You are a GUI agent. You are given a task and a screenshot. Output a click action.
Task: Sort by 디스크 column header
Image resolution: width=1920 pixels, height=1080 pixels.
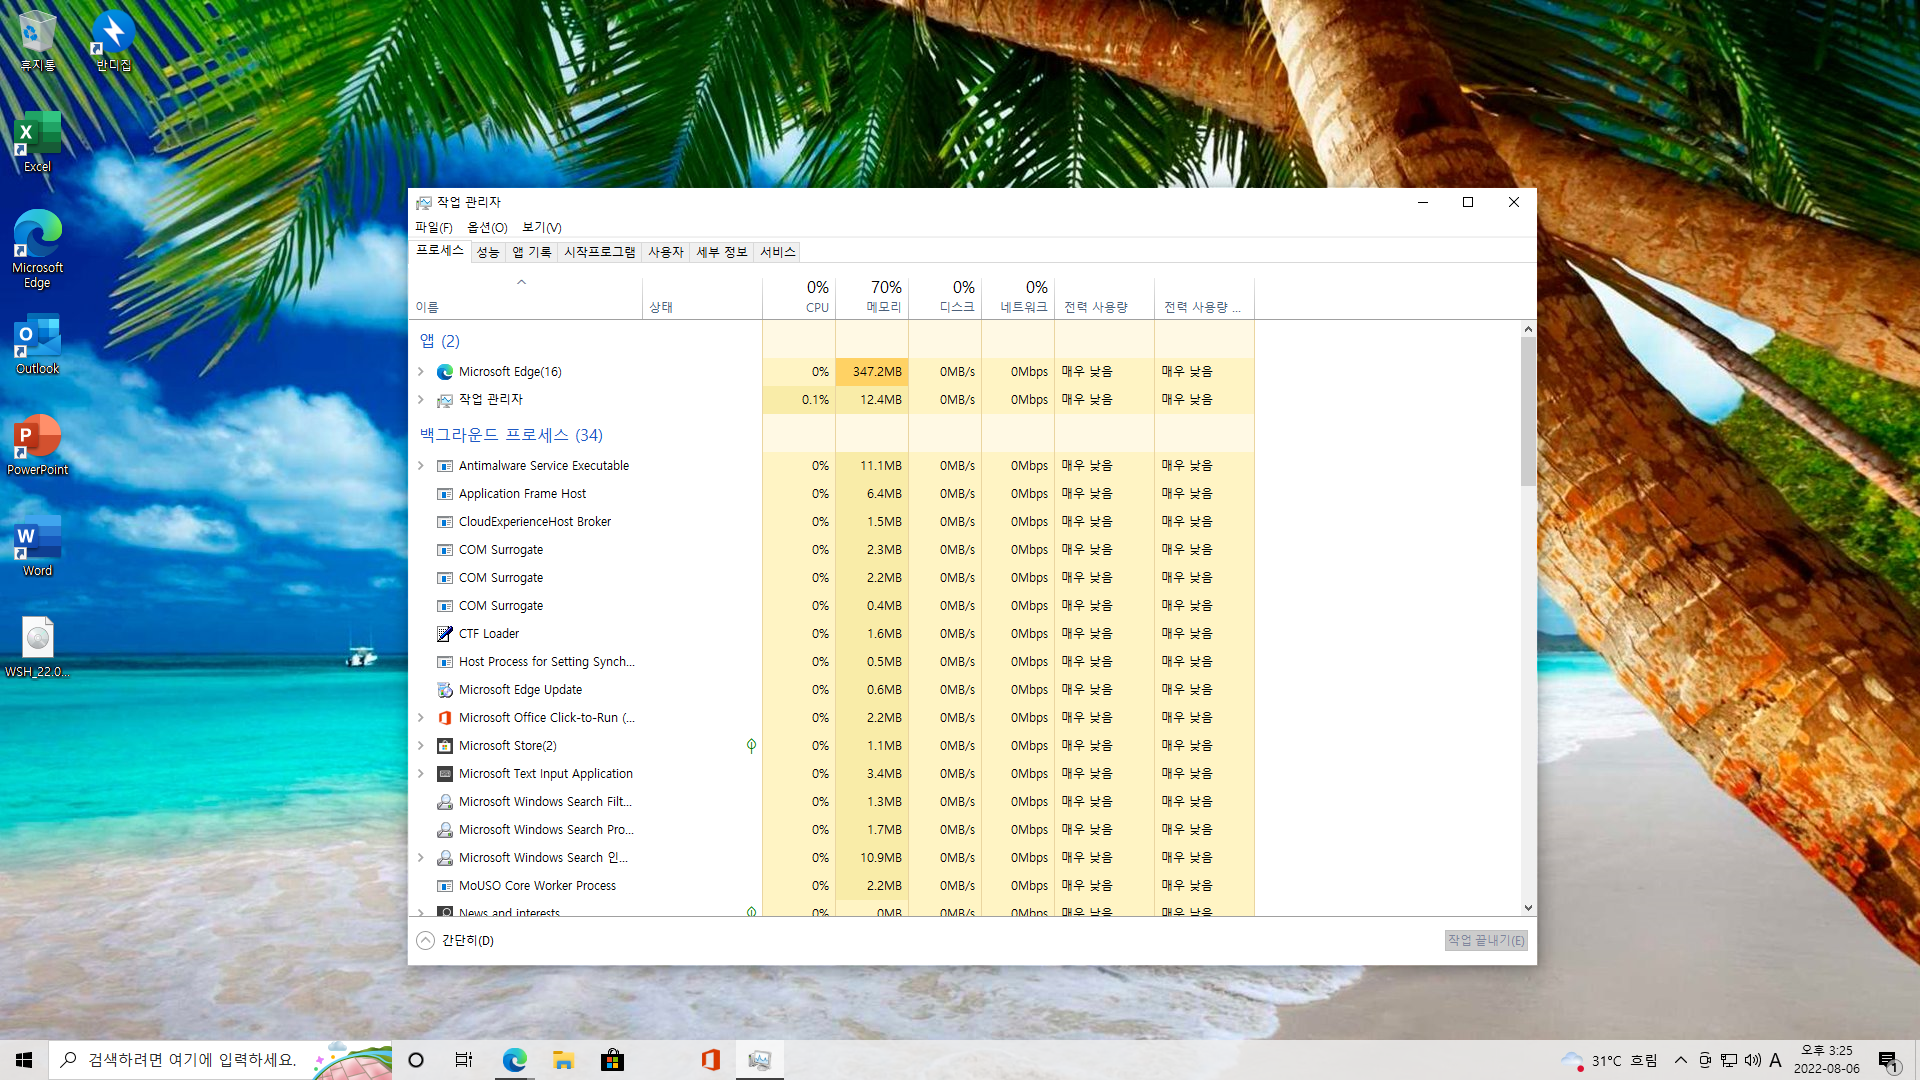click(x=945, y=296)
